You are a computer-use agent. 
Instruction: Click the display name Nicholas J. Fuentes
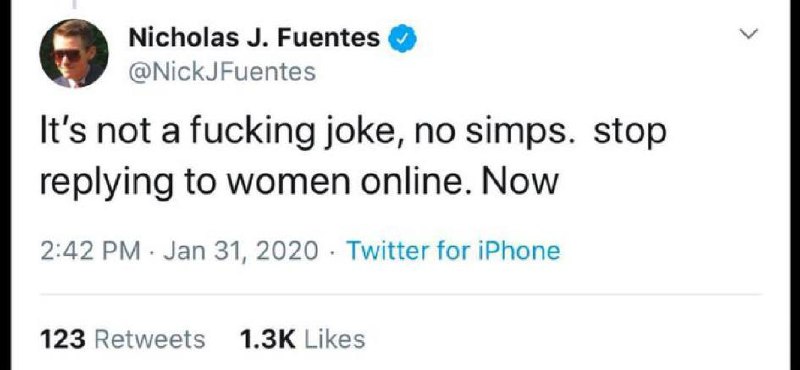[x=254, y=38]
